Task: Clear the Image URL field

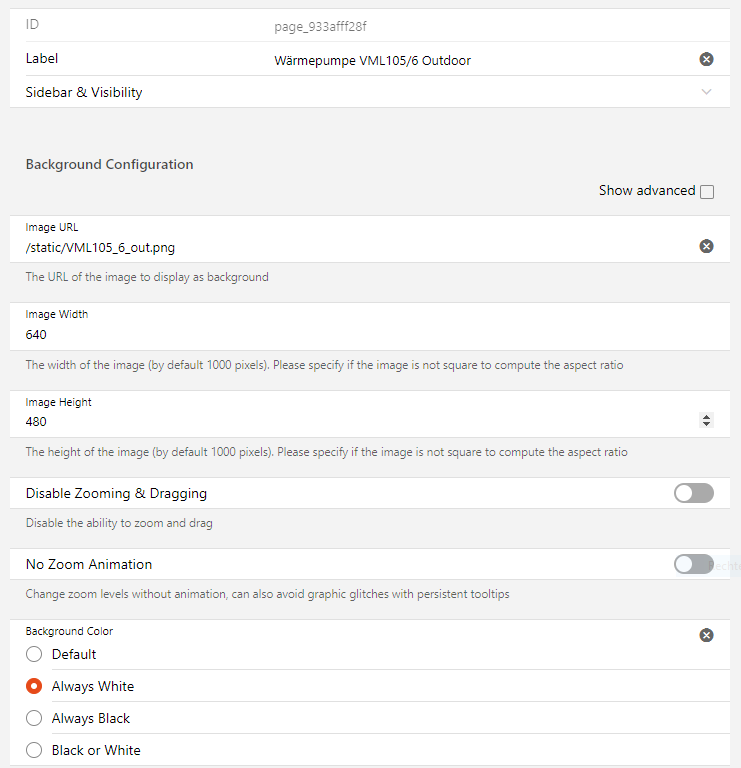Action: [x=706, y=247]
